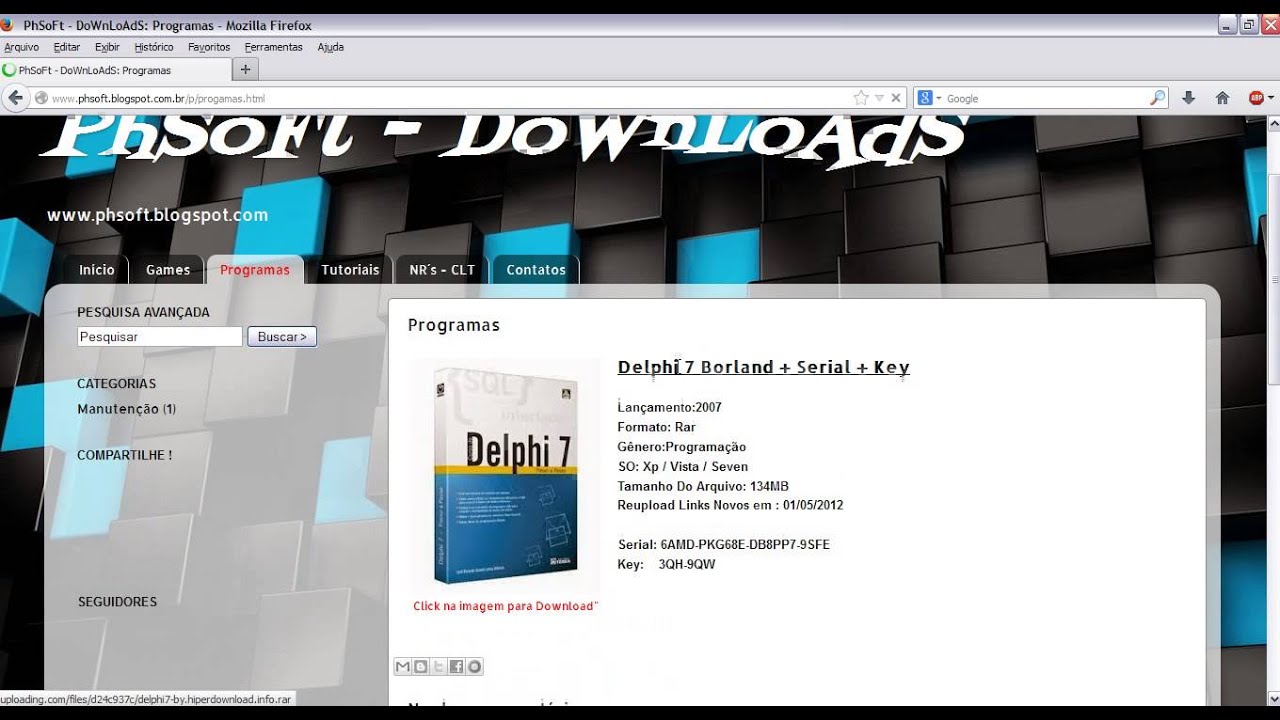Open search engine selector dropdown
This screenshot has height=720, width=1280.
pos(939,98)
